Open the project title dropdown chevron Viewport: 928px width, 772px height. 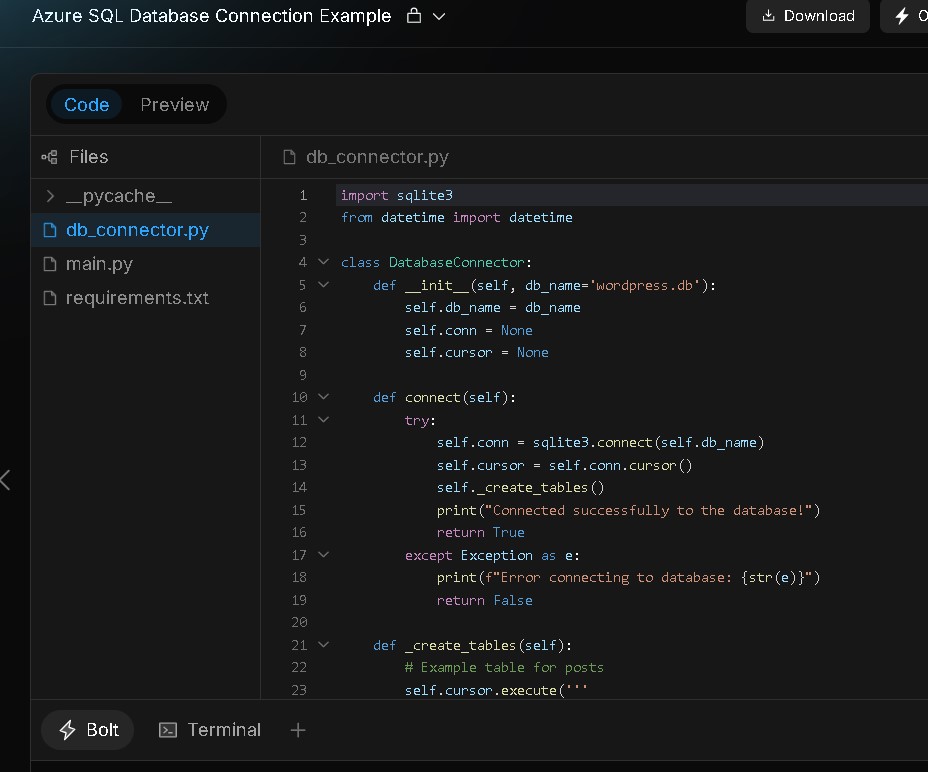pyautogui.click(x=439, y=16)
